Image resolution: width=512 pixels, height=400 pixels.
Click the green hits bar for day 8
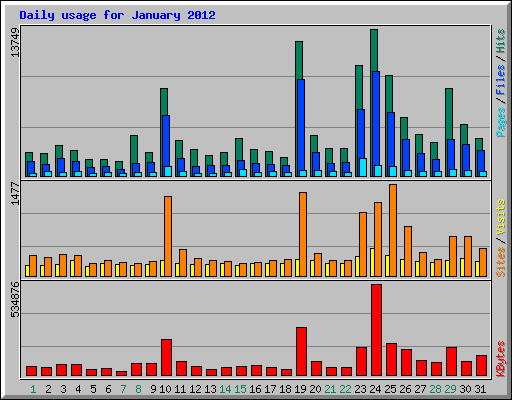[x=134, y=149]
